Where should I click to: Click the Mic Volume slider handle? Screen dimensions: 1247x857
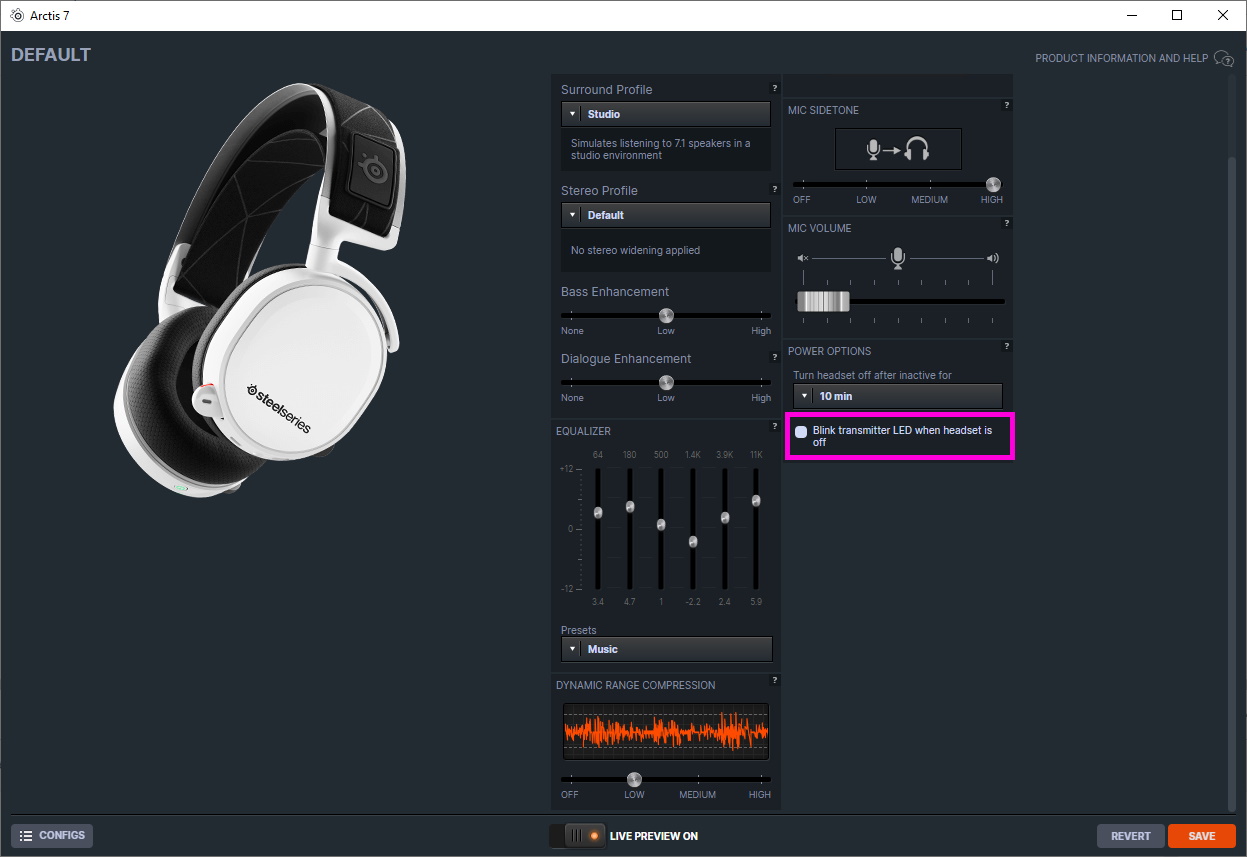point(823,301)
